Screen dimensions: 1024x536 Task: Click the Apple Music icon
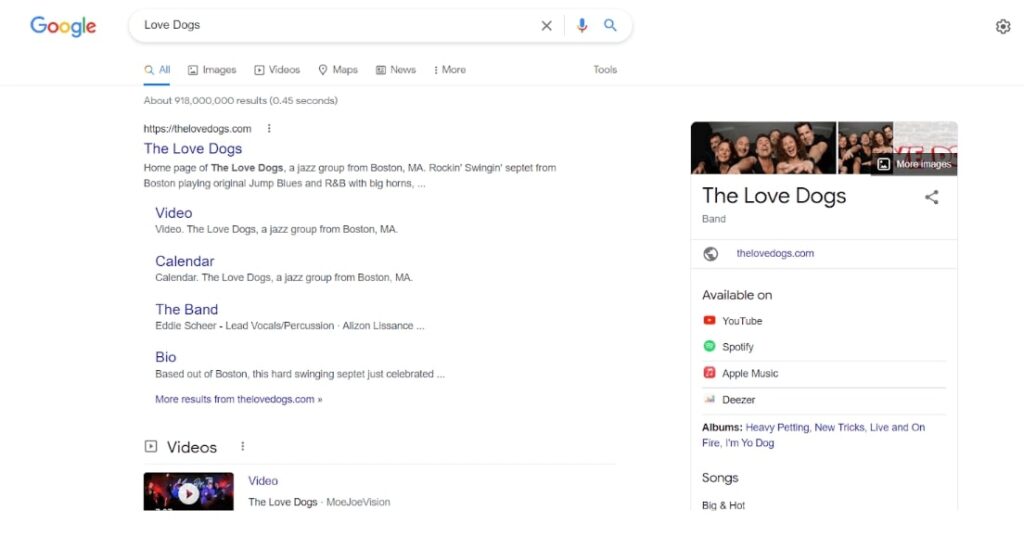coord(709,373)
